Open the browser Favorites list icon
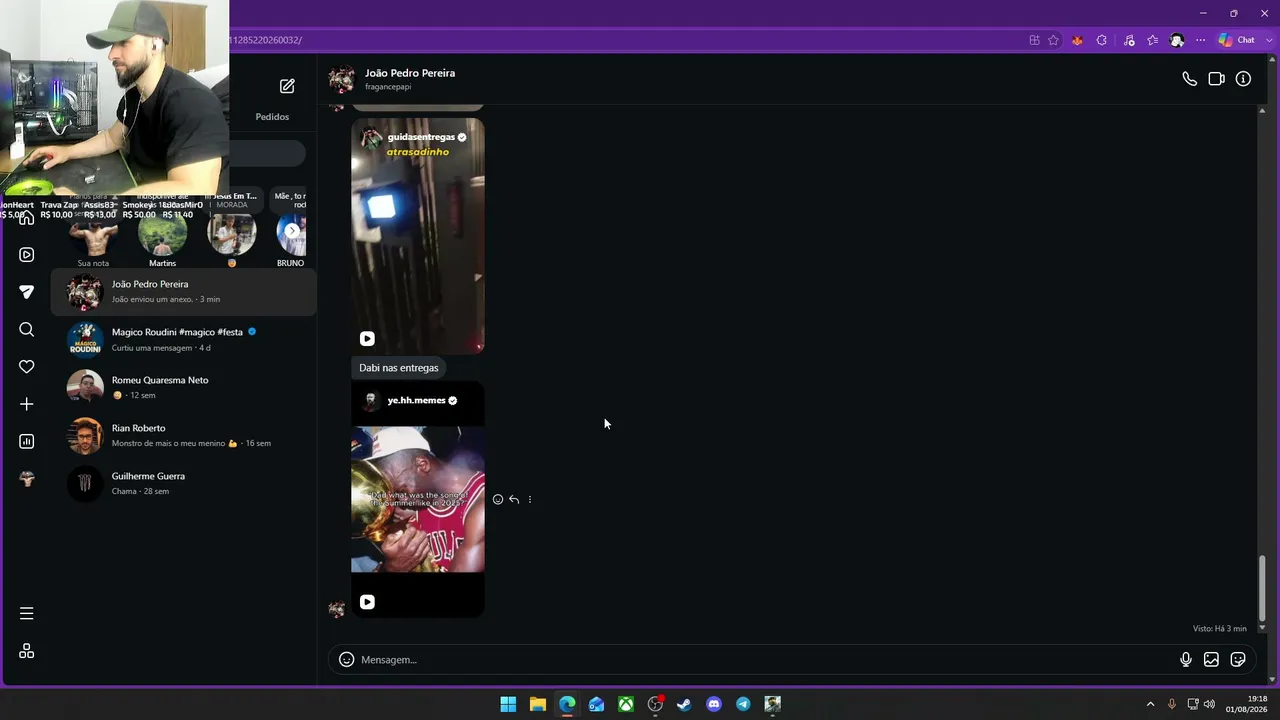Screen dimensions: 1280x720 [x=1153, y=40]
